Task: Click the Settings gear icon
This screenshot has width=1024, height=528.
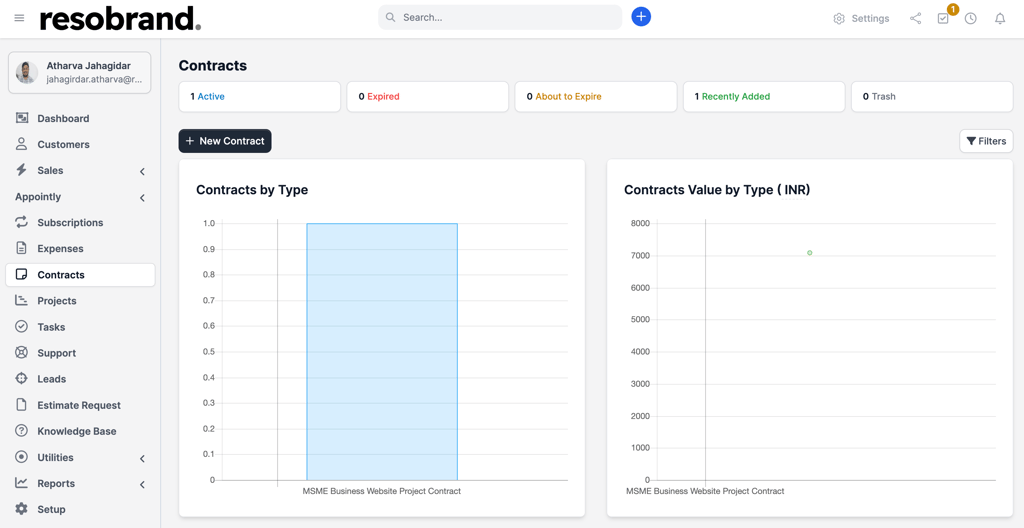Action: click(839, 18)
